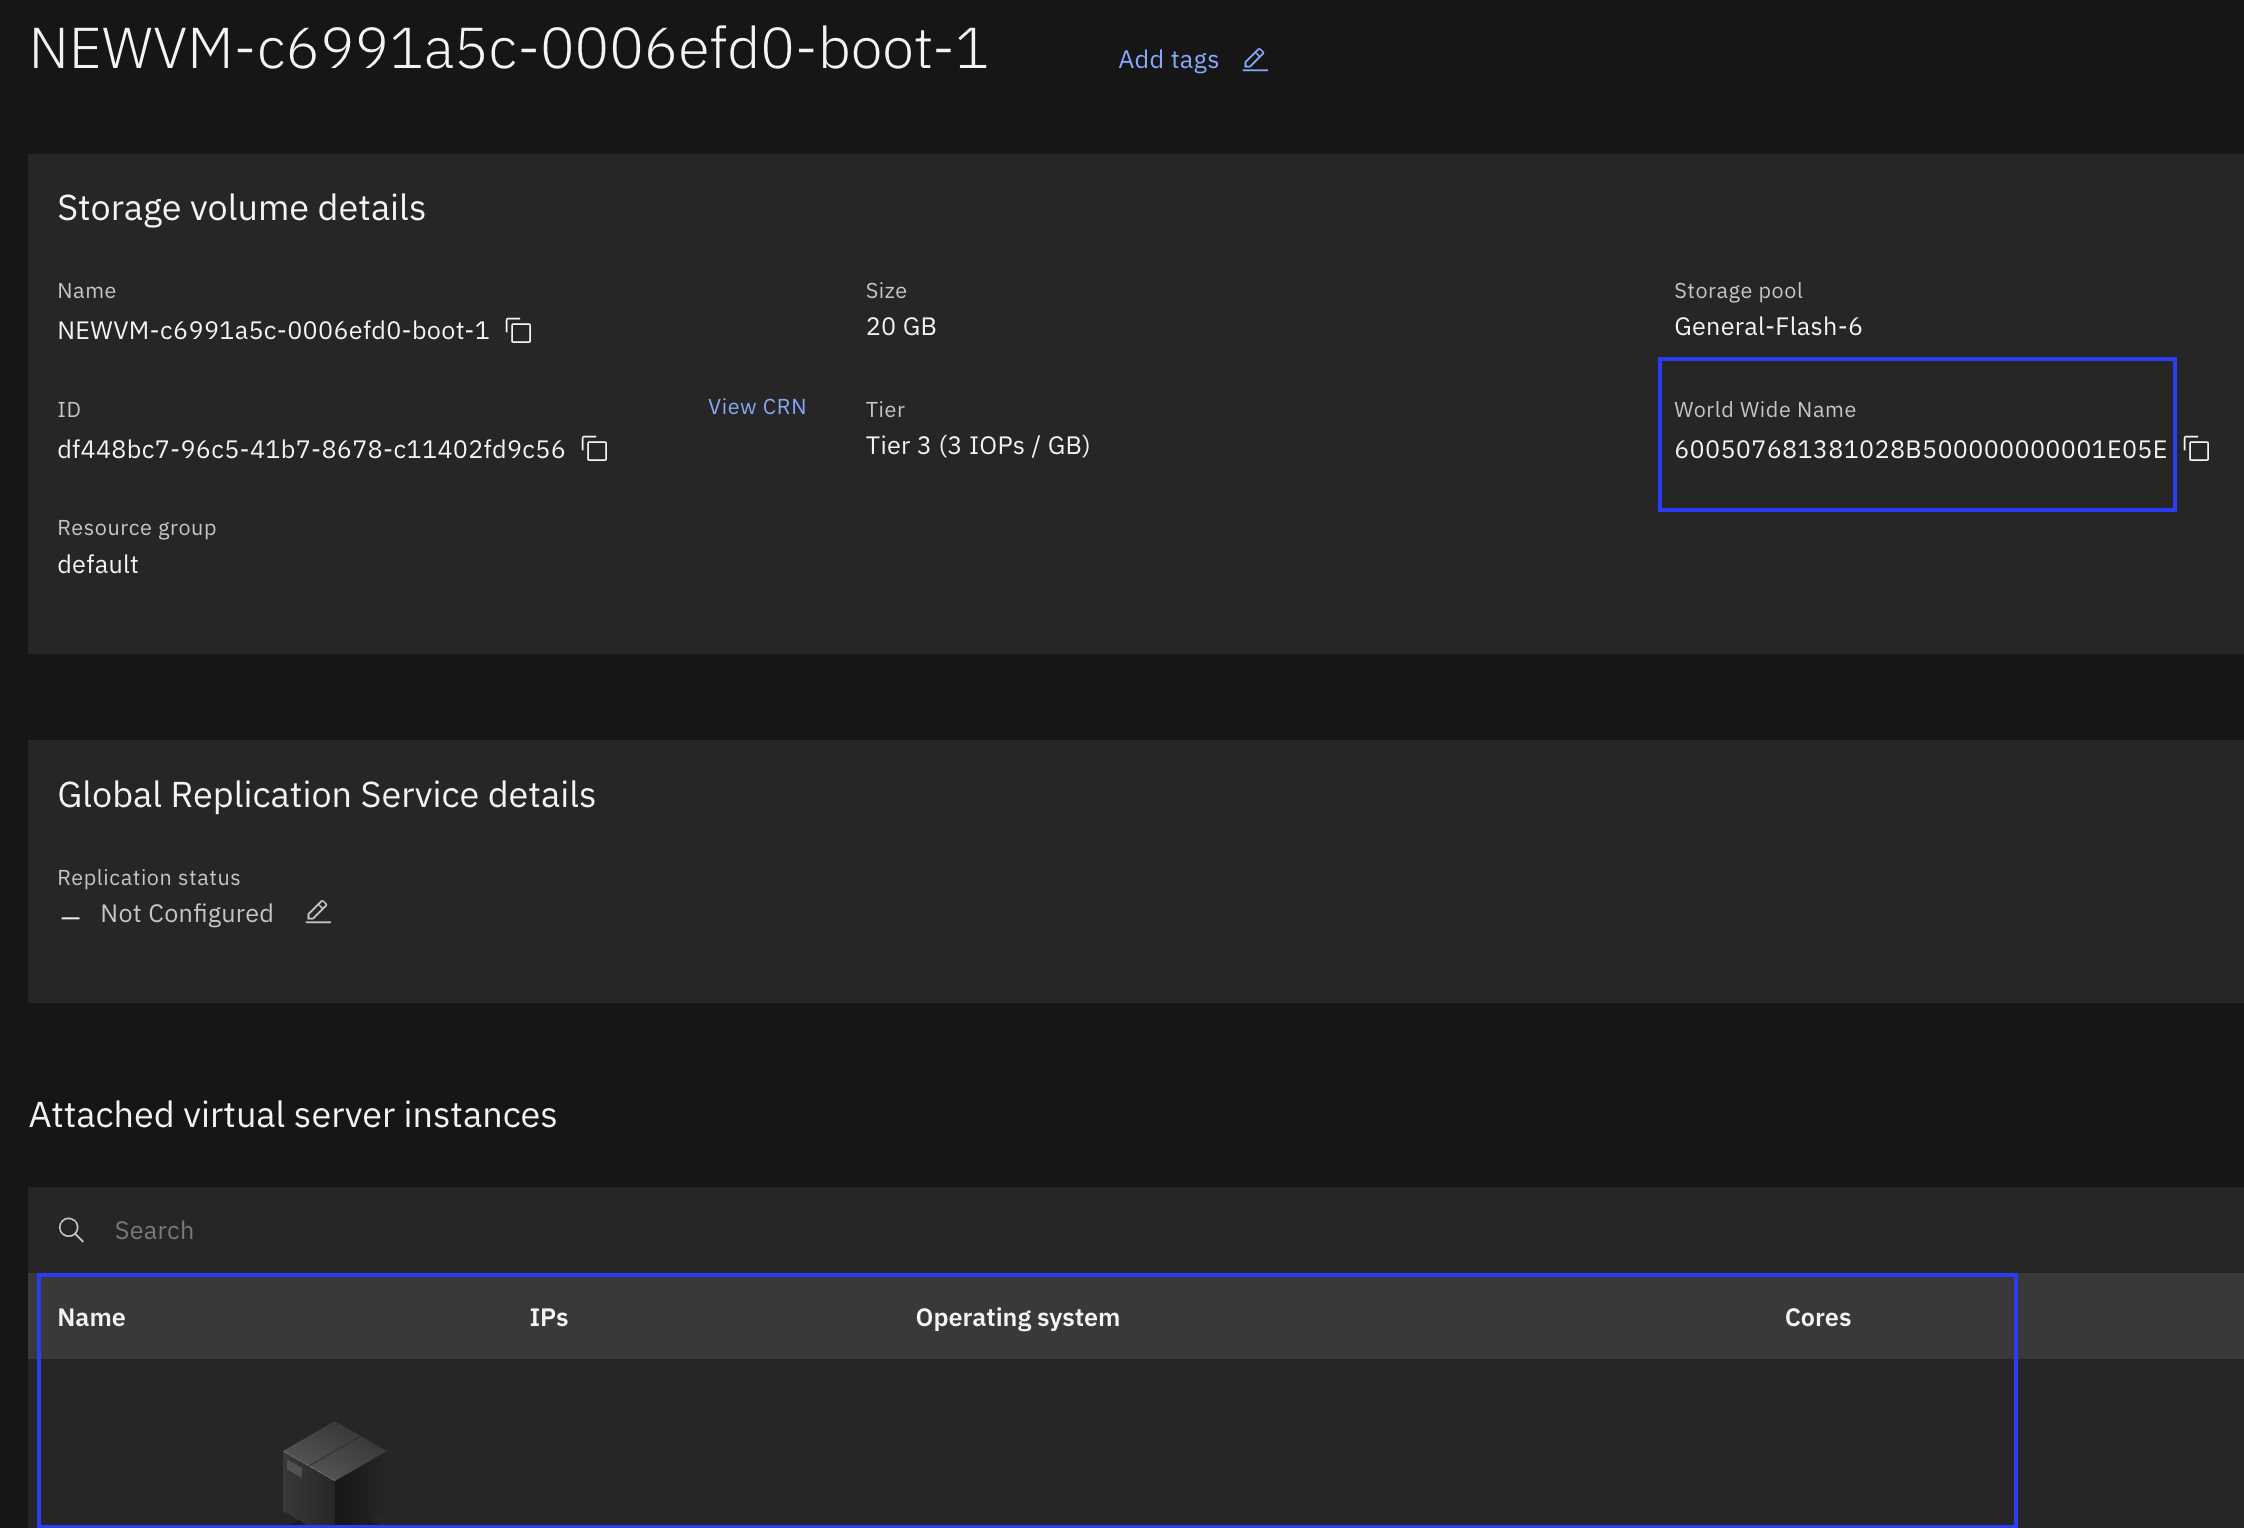
Task: Open the View CRN link
Action: point(757,407)
